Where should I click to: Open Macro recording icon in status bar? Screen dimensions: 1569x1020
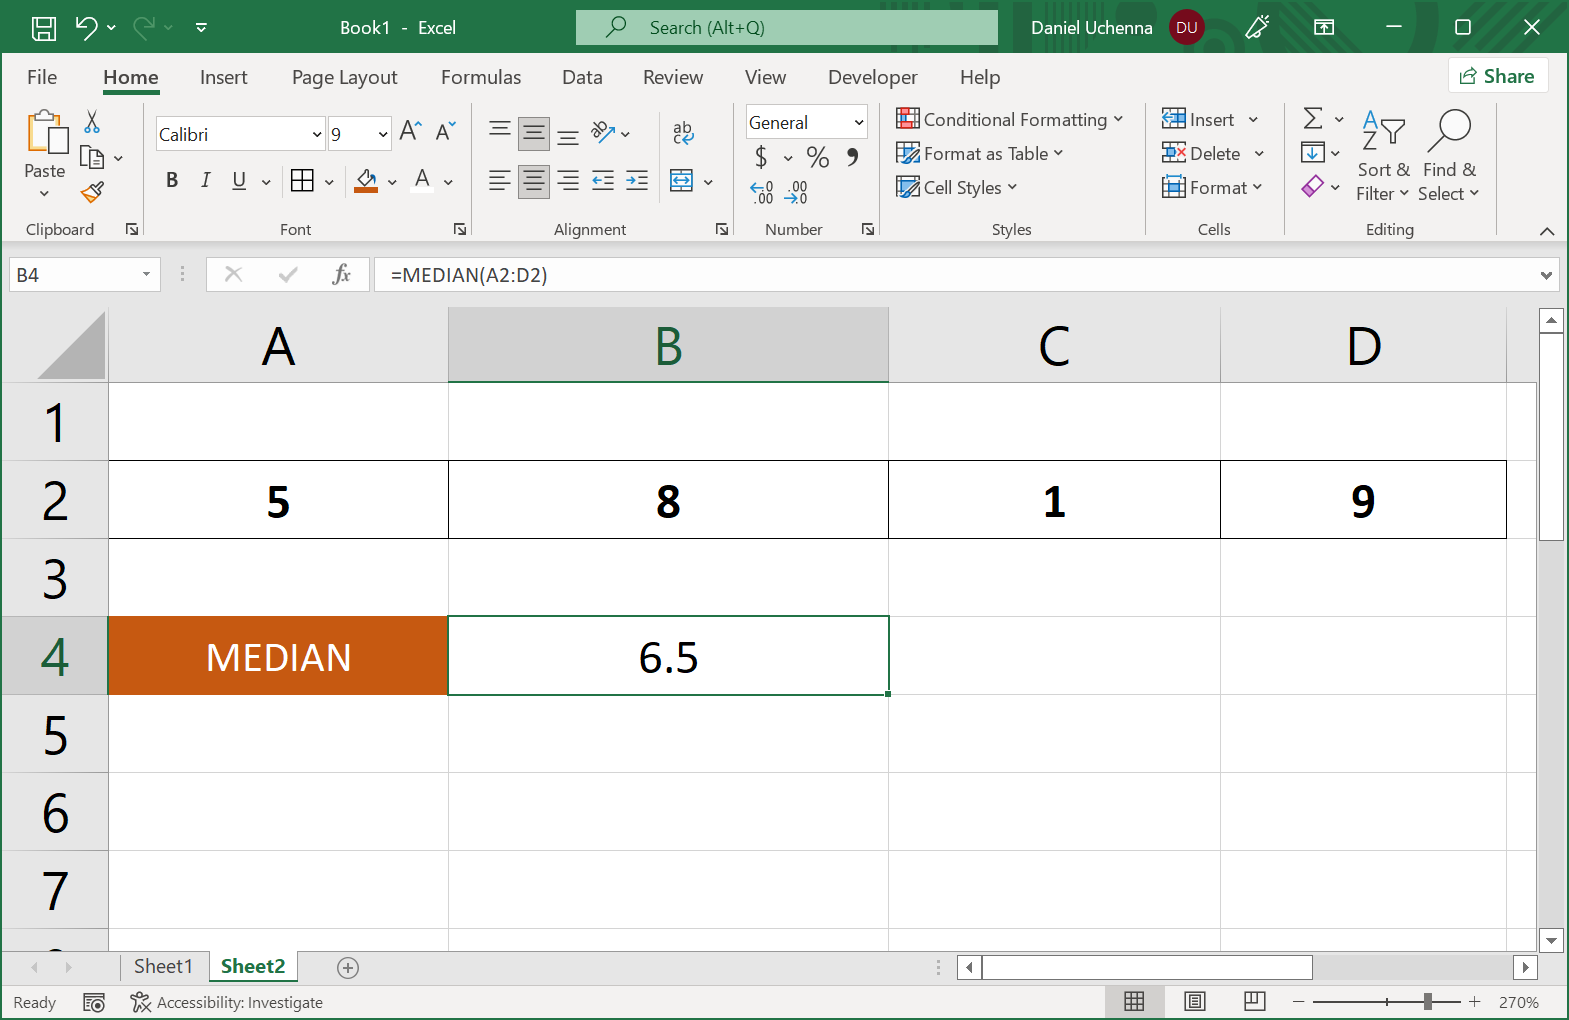(94, 1002)
